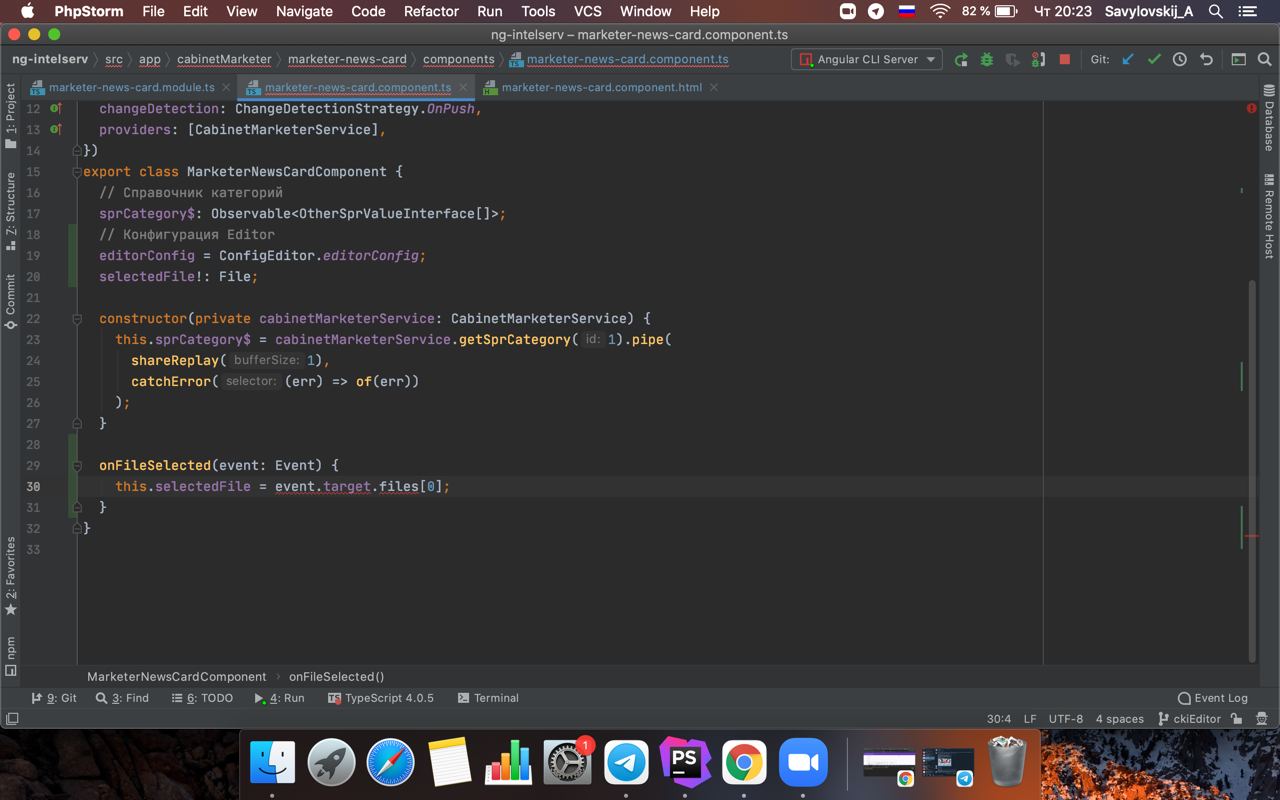
Task: Close the marker-news-card.module.ts tab
Action: [x=227, y=87]
